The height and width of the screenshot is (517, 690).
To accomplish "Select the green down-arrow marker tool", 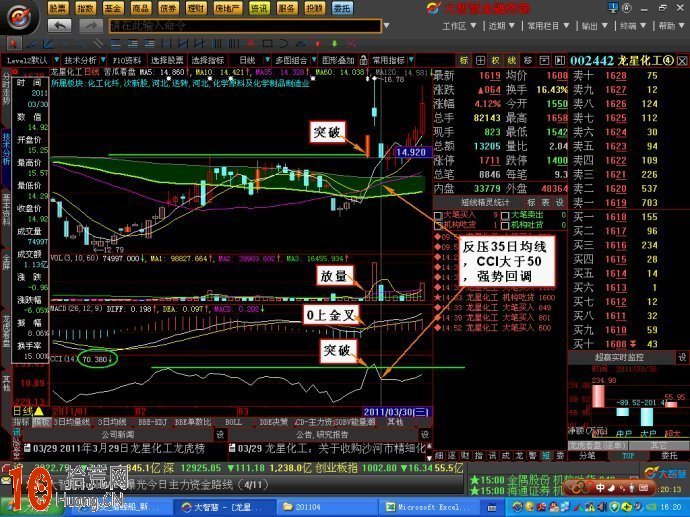I will pos(334,44).
